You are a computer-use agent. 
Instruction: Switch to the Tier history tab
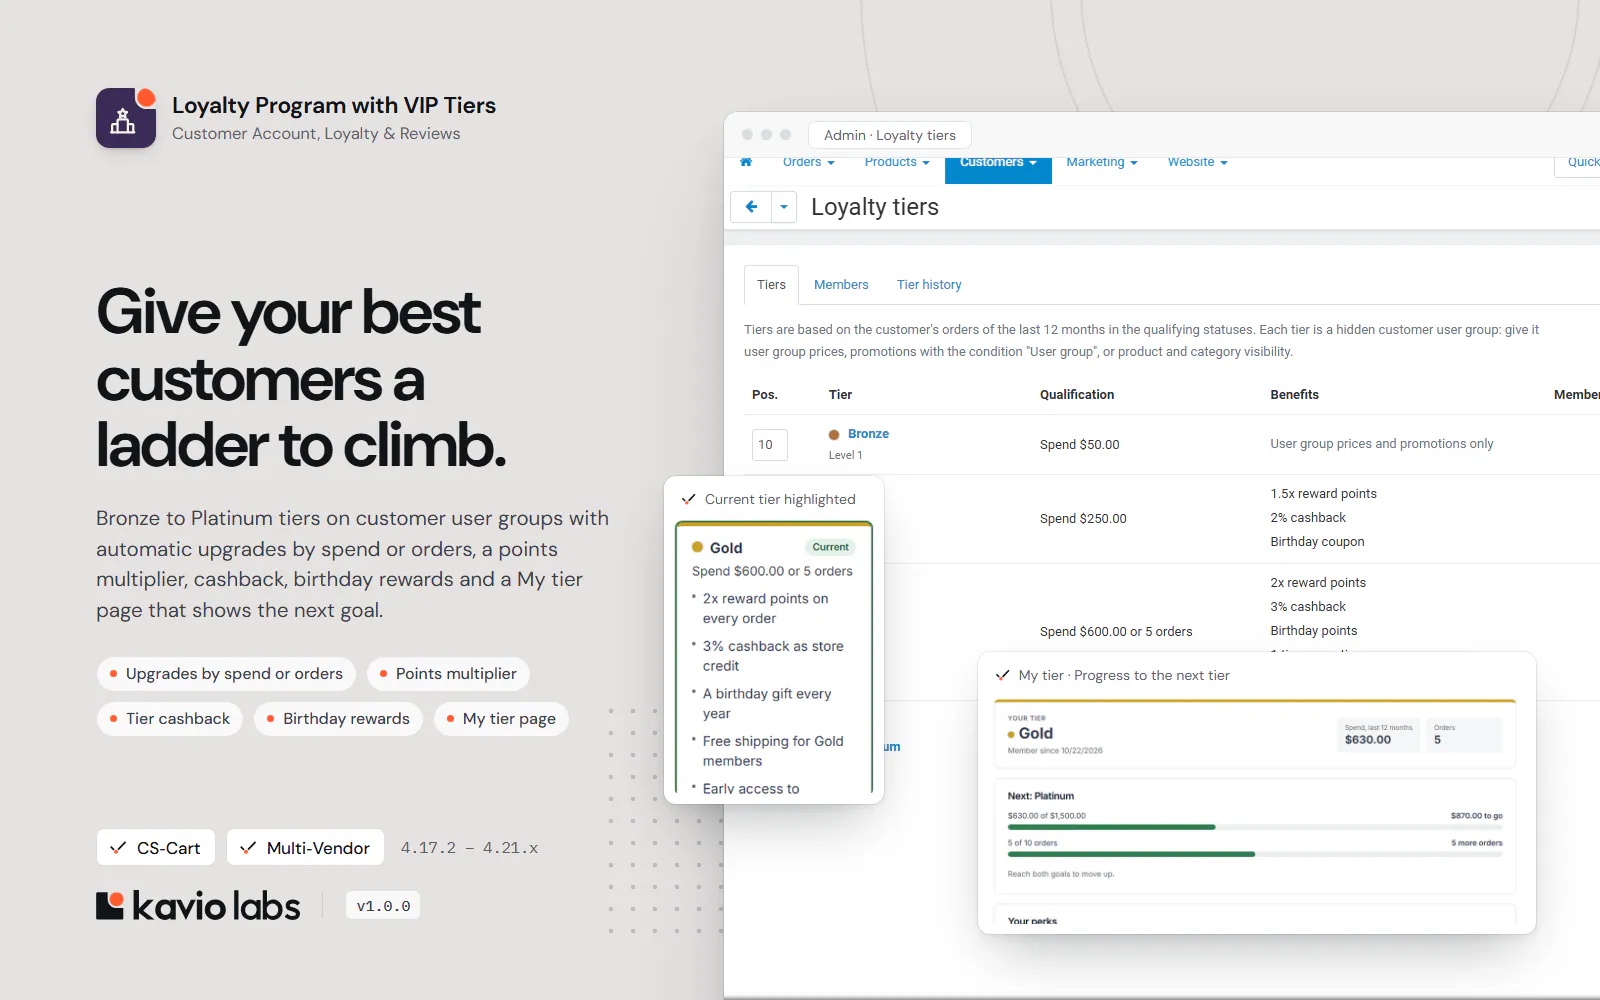point(929,285)
